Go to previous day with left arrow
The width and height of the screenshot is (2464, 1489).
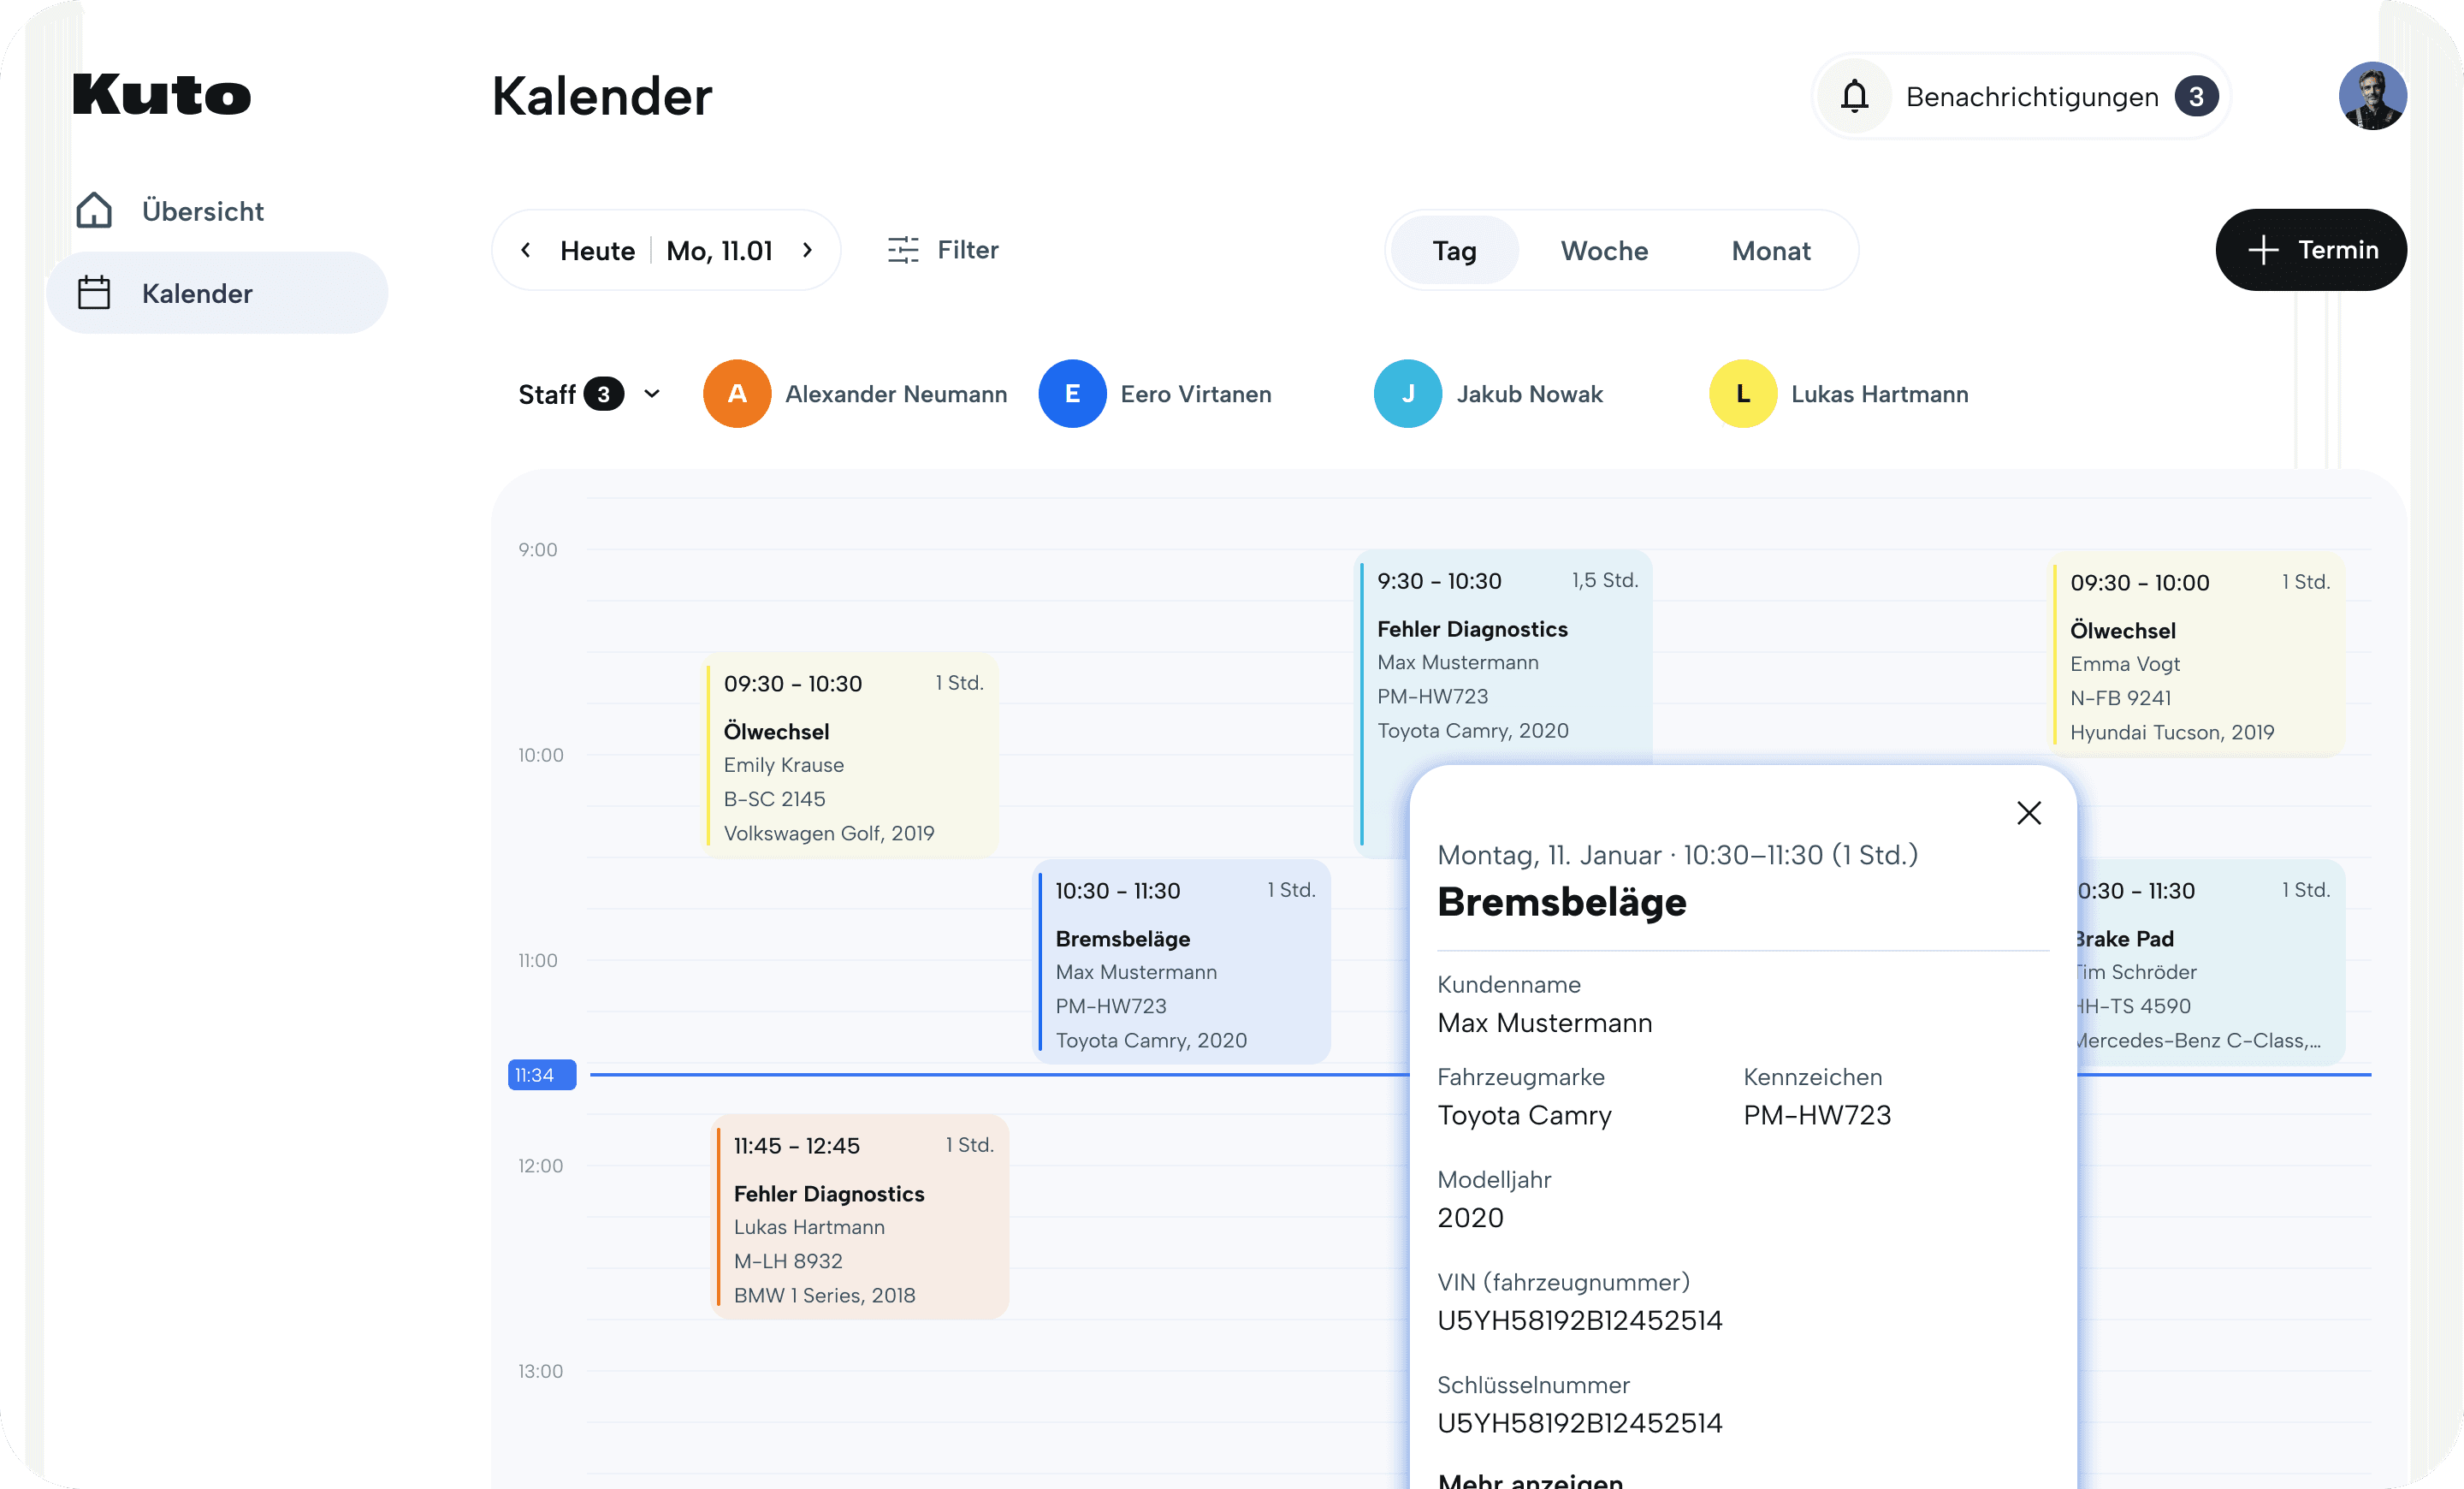(x=526, y=250)
